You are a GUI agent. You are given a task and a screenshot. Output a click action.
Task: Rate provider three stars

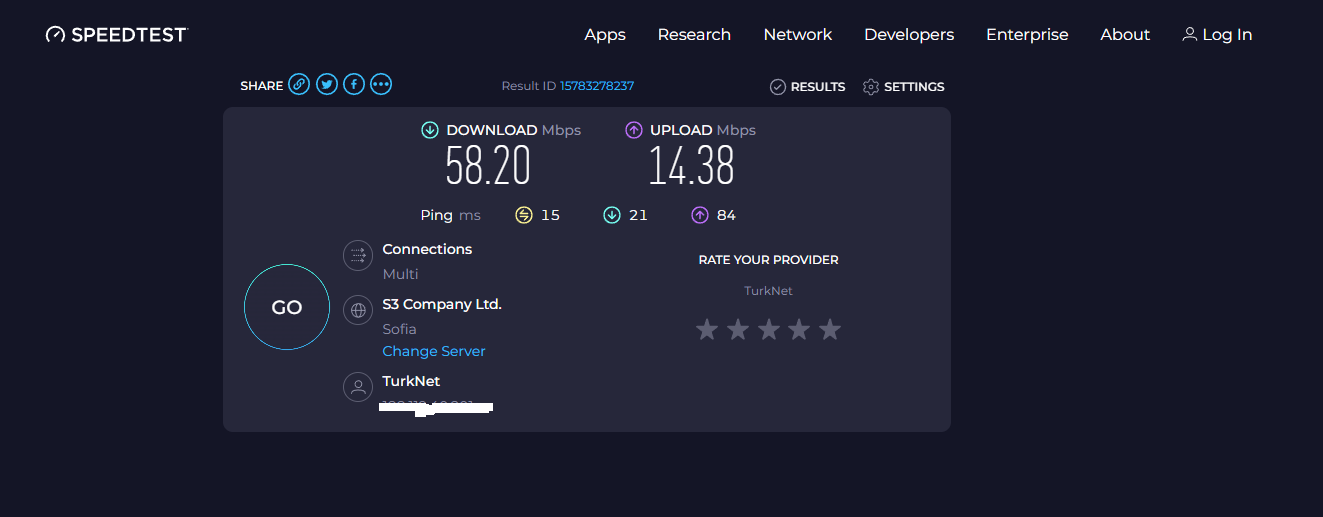(x=768, y=329)
